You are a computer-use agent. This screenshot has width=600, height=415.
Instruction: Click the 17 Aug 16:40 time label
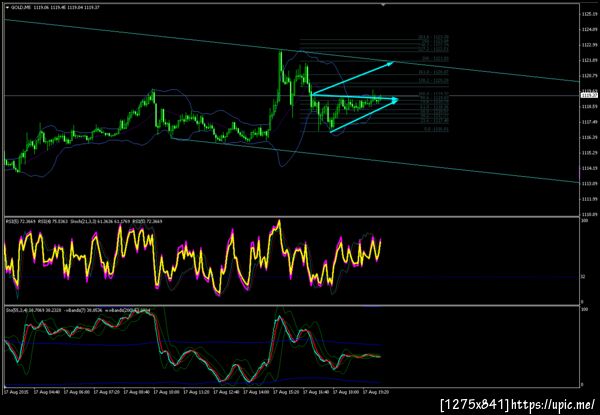click(315, 392)
